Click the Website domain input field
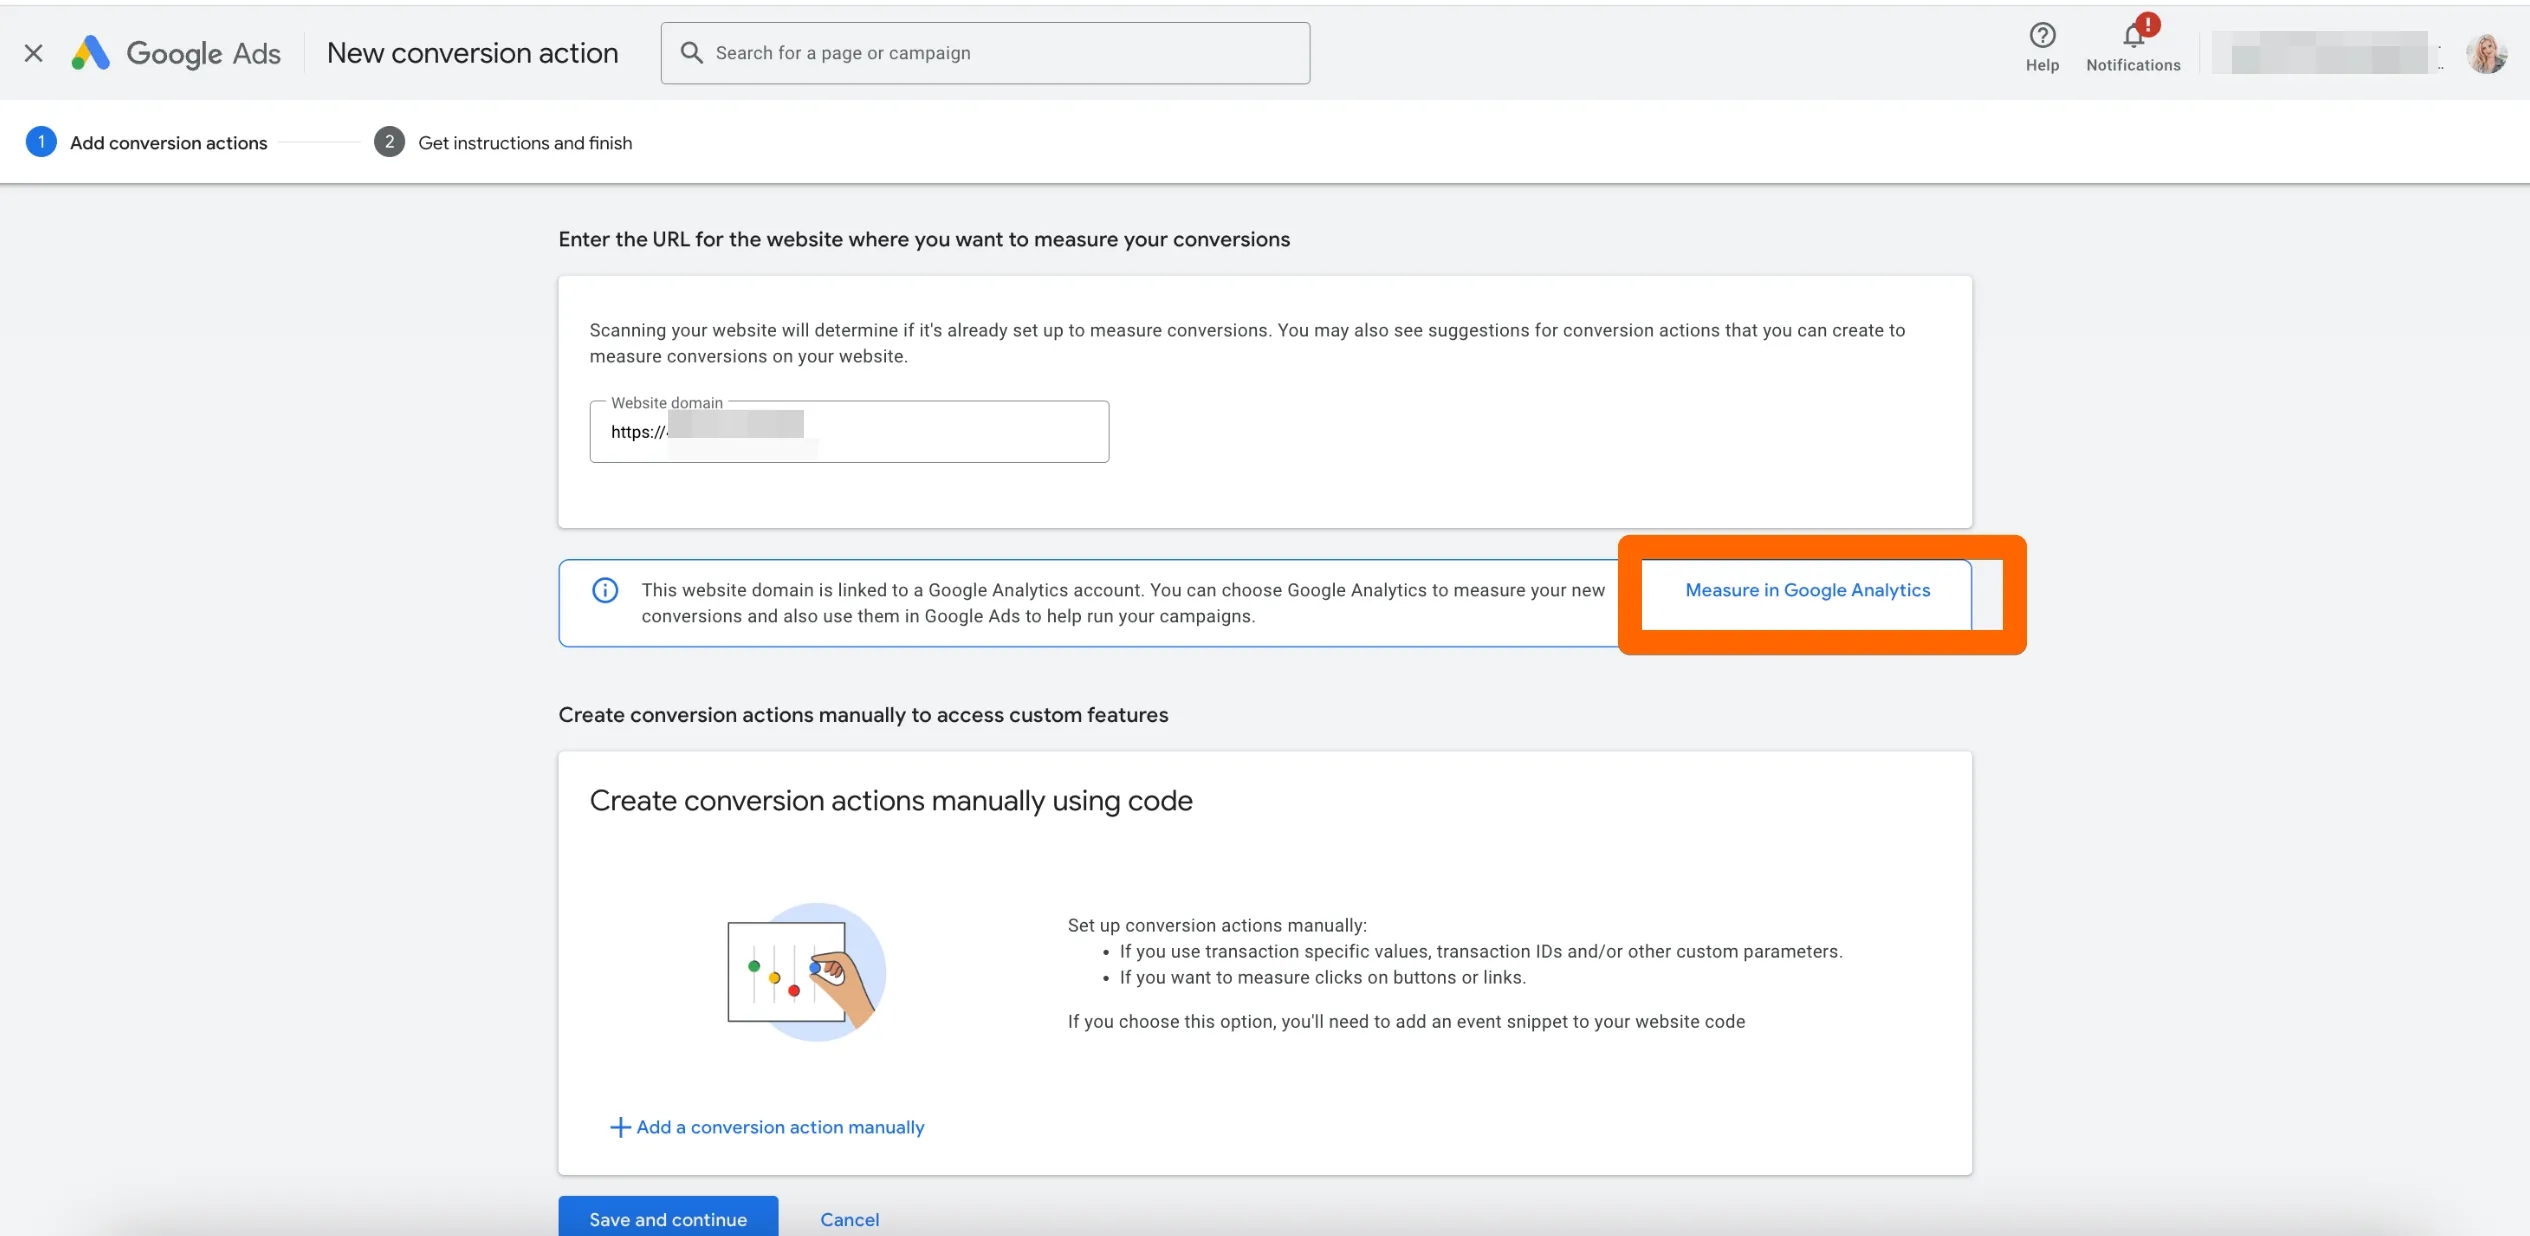2530x1236 pixels. (849, 432)
